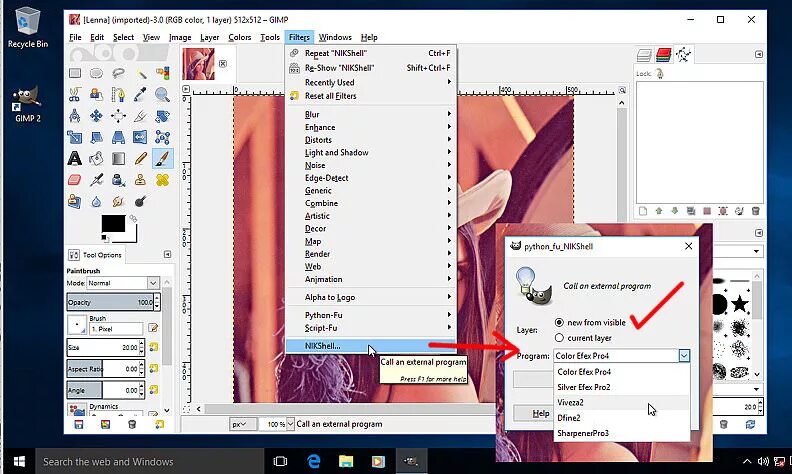This screenshot has height=474, width=792.
Task: Expand the Blur submenu
Action: (371, 115)
